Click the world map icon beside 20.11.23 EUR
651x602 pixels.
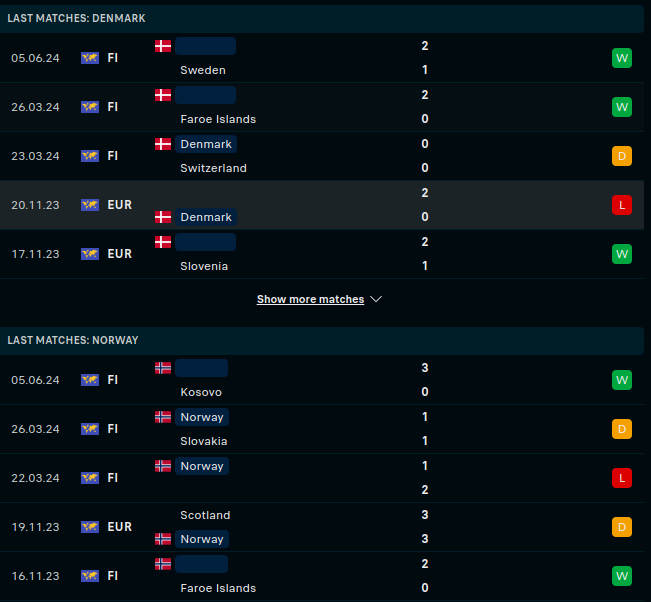tap(90, 205)
